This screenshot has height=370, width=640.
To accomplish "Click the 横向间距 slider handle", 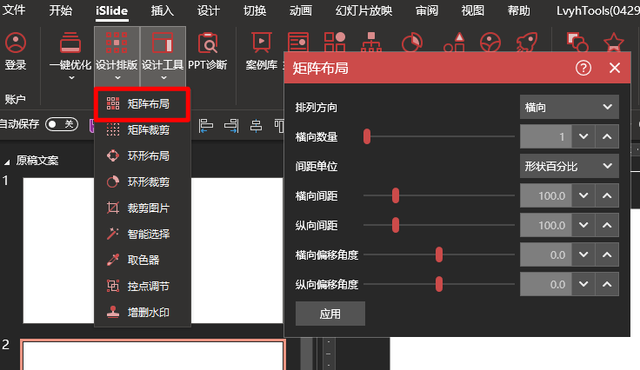I will click(396, 196).
